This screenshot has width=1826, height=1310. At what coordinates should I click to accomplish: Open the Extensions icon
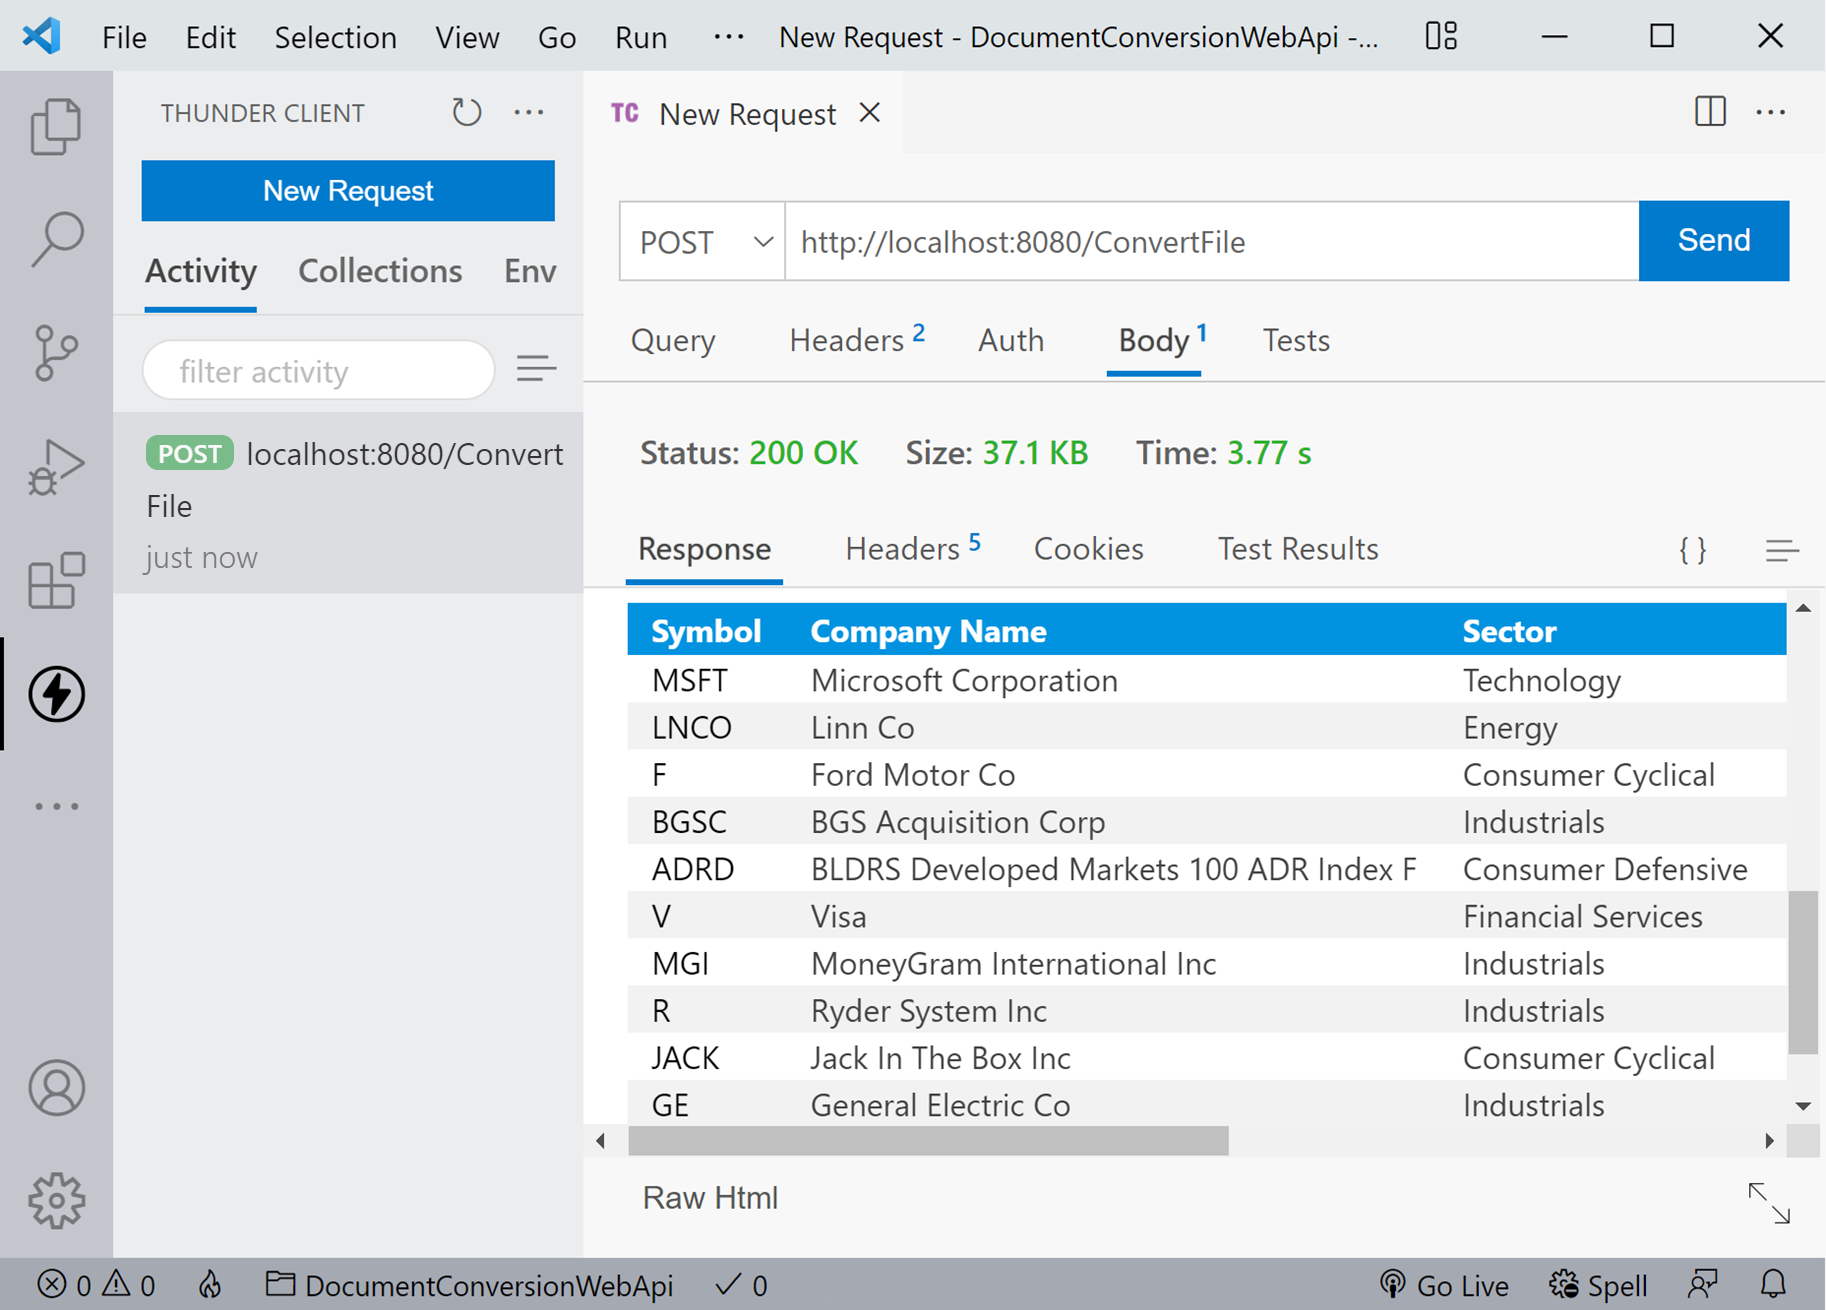tap(56, 580)
